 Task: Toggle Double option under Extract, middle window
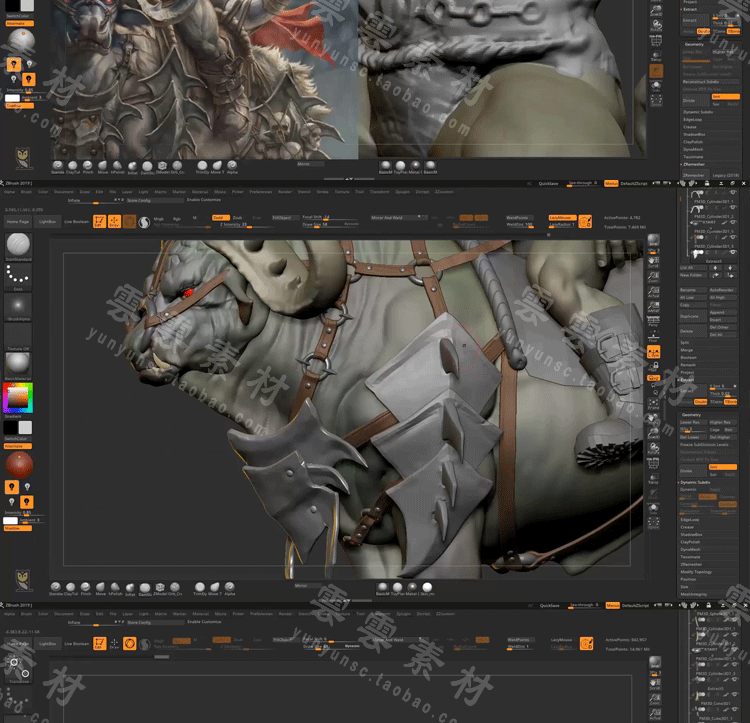701,402
